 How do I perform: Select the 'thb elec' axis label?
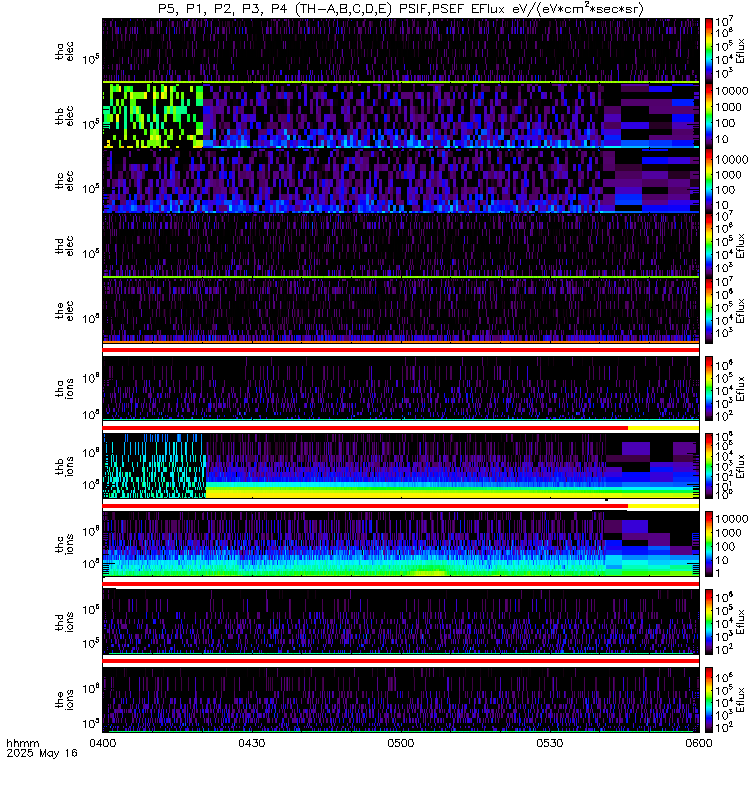tap(64, 116)
